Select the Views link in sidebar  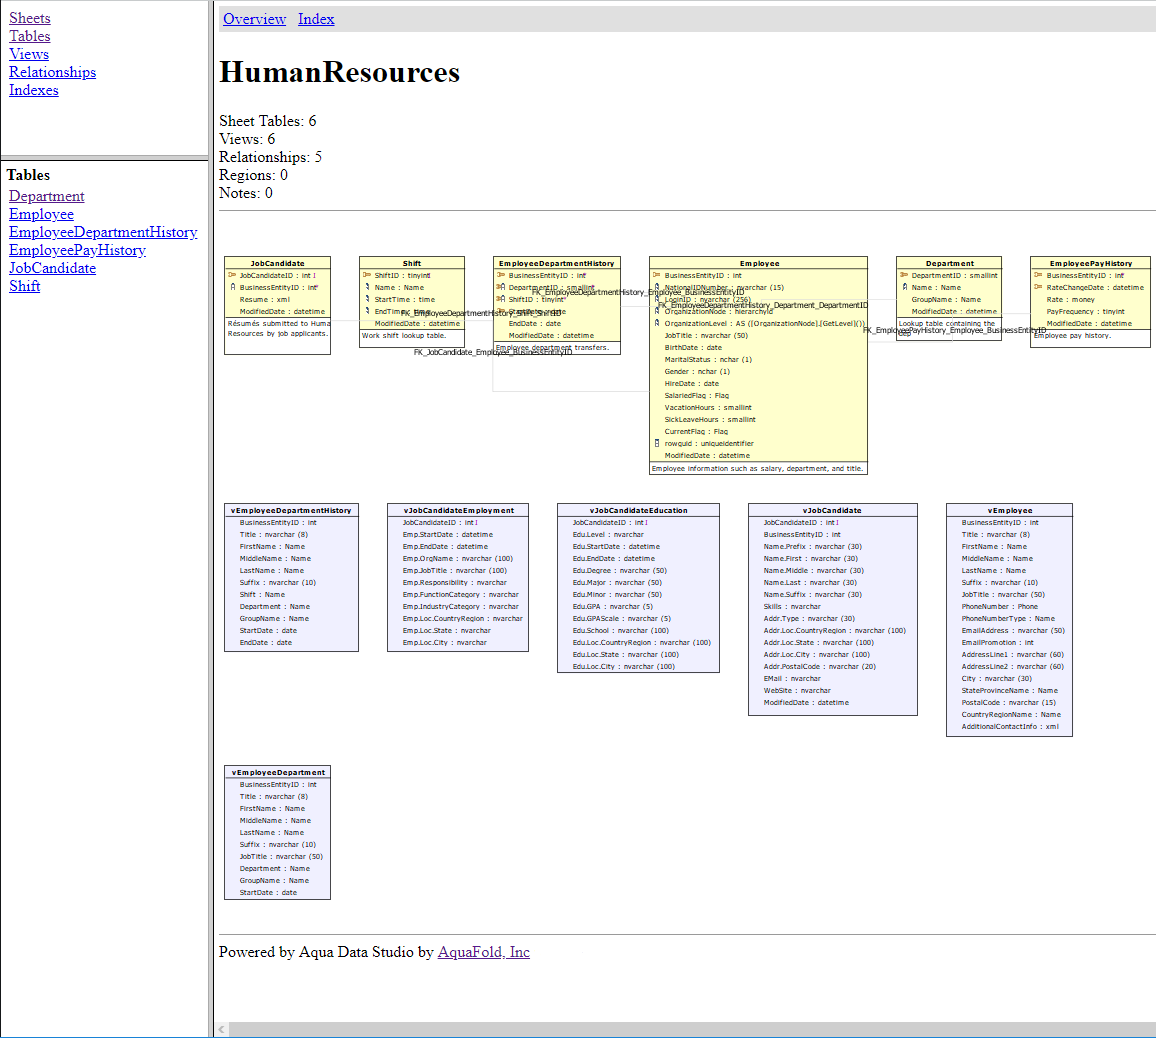pyautogui.click(x=29, y=54)
